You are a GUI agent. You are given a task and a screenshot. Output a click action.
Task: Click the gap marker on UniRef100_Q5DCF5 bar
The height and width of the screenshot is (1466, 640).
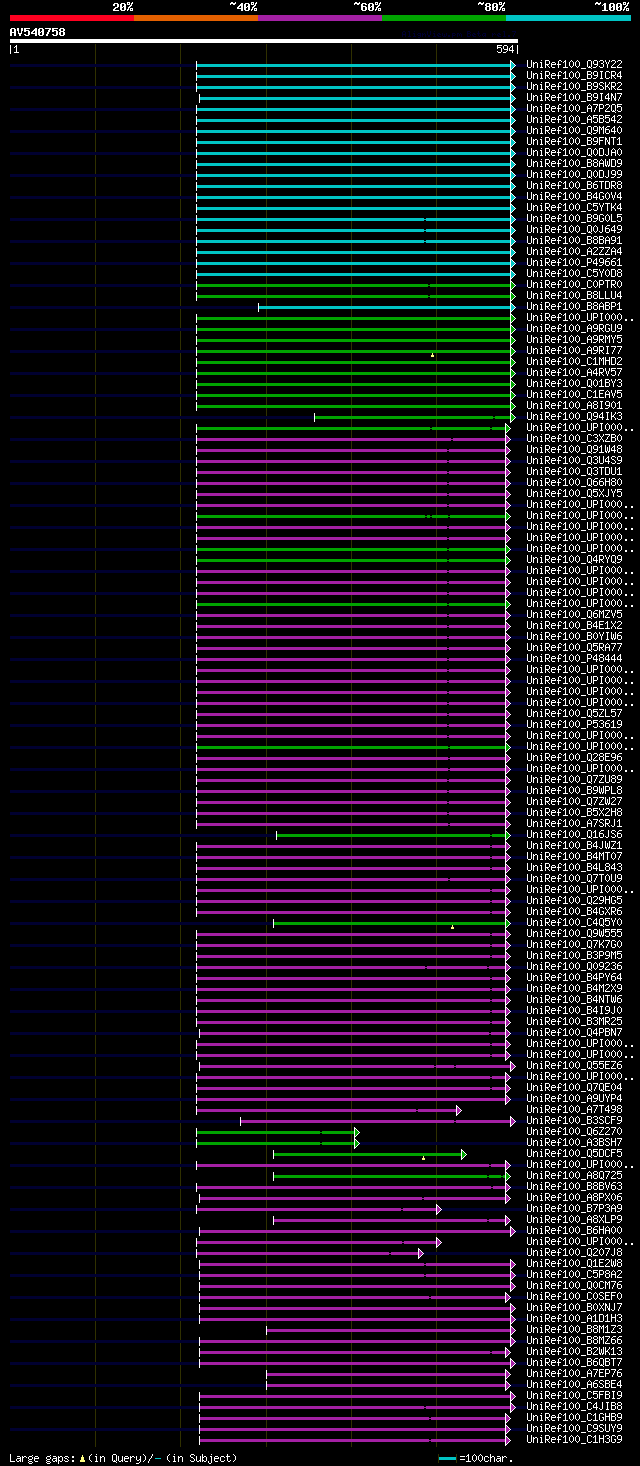423,1157
